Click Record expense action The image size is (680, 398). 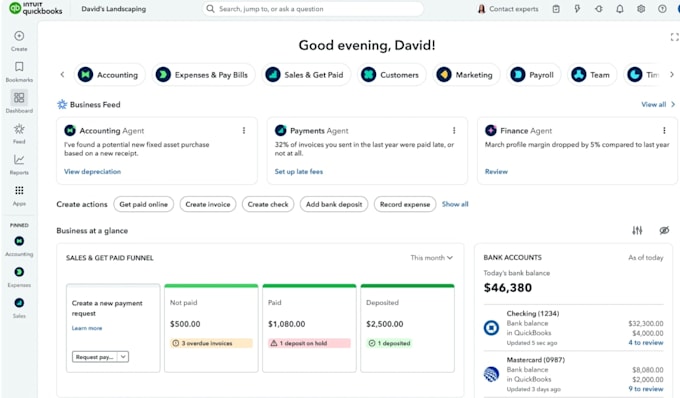[405, 204]
